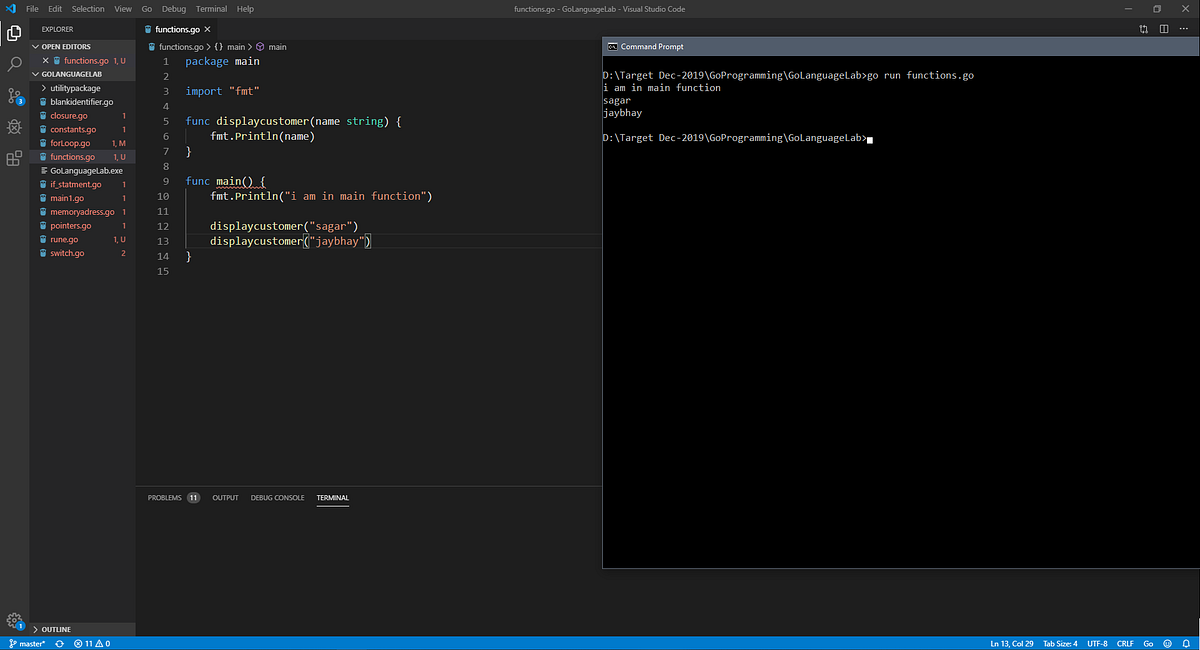1200x650 pixels.
Task: Open the Selection menu
Action: [88, 9]
